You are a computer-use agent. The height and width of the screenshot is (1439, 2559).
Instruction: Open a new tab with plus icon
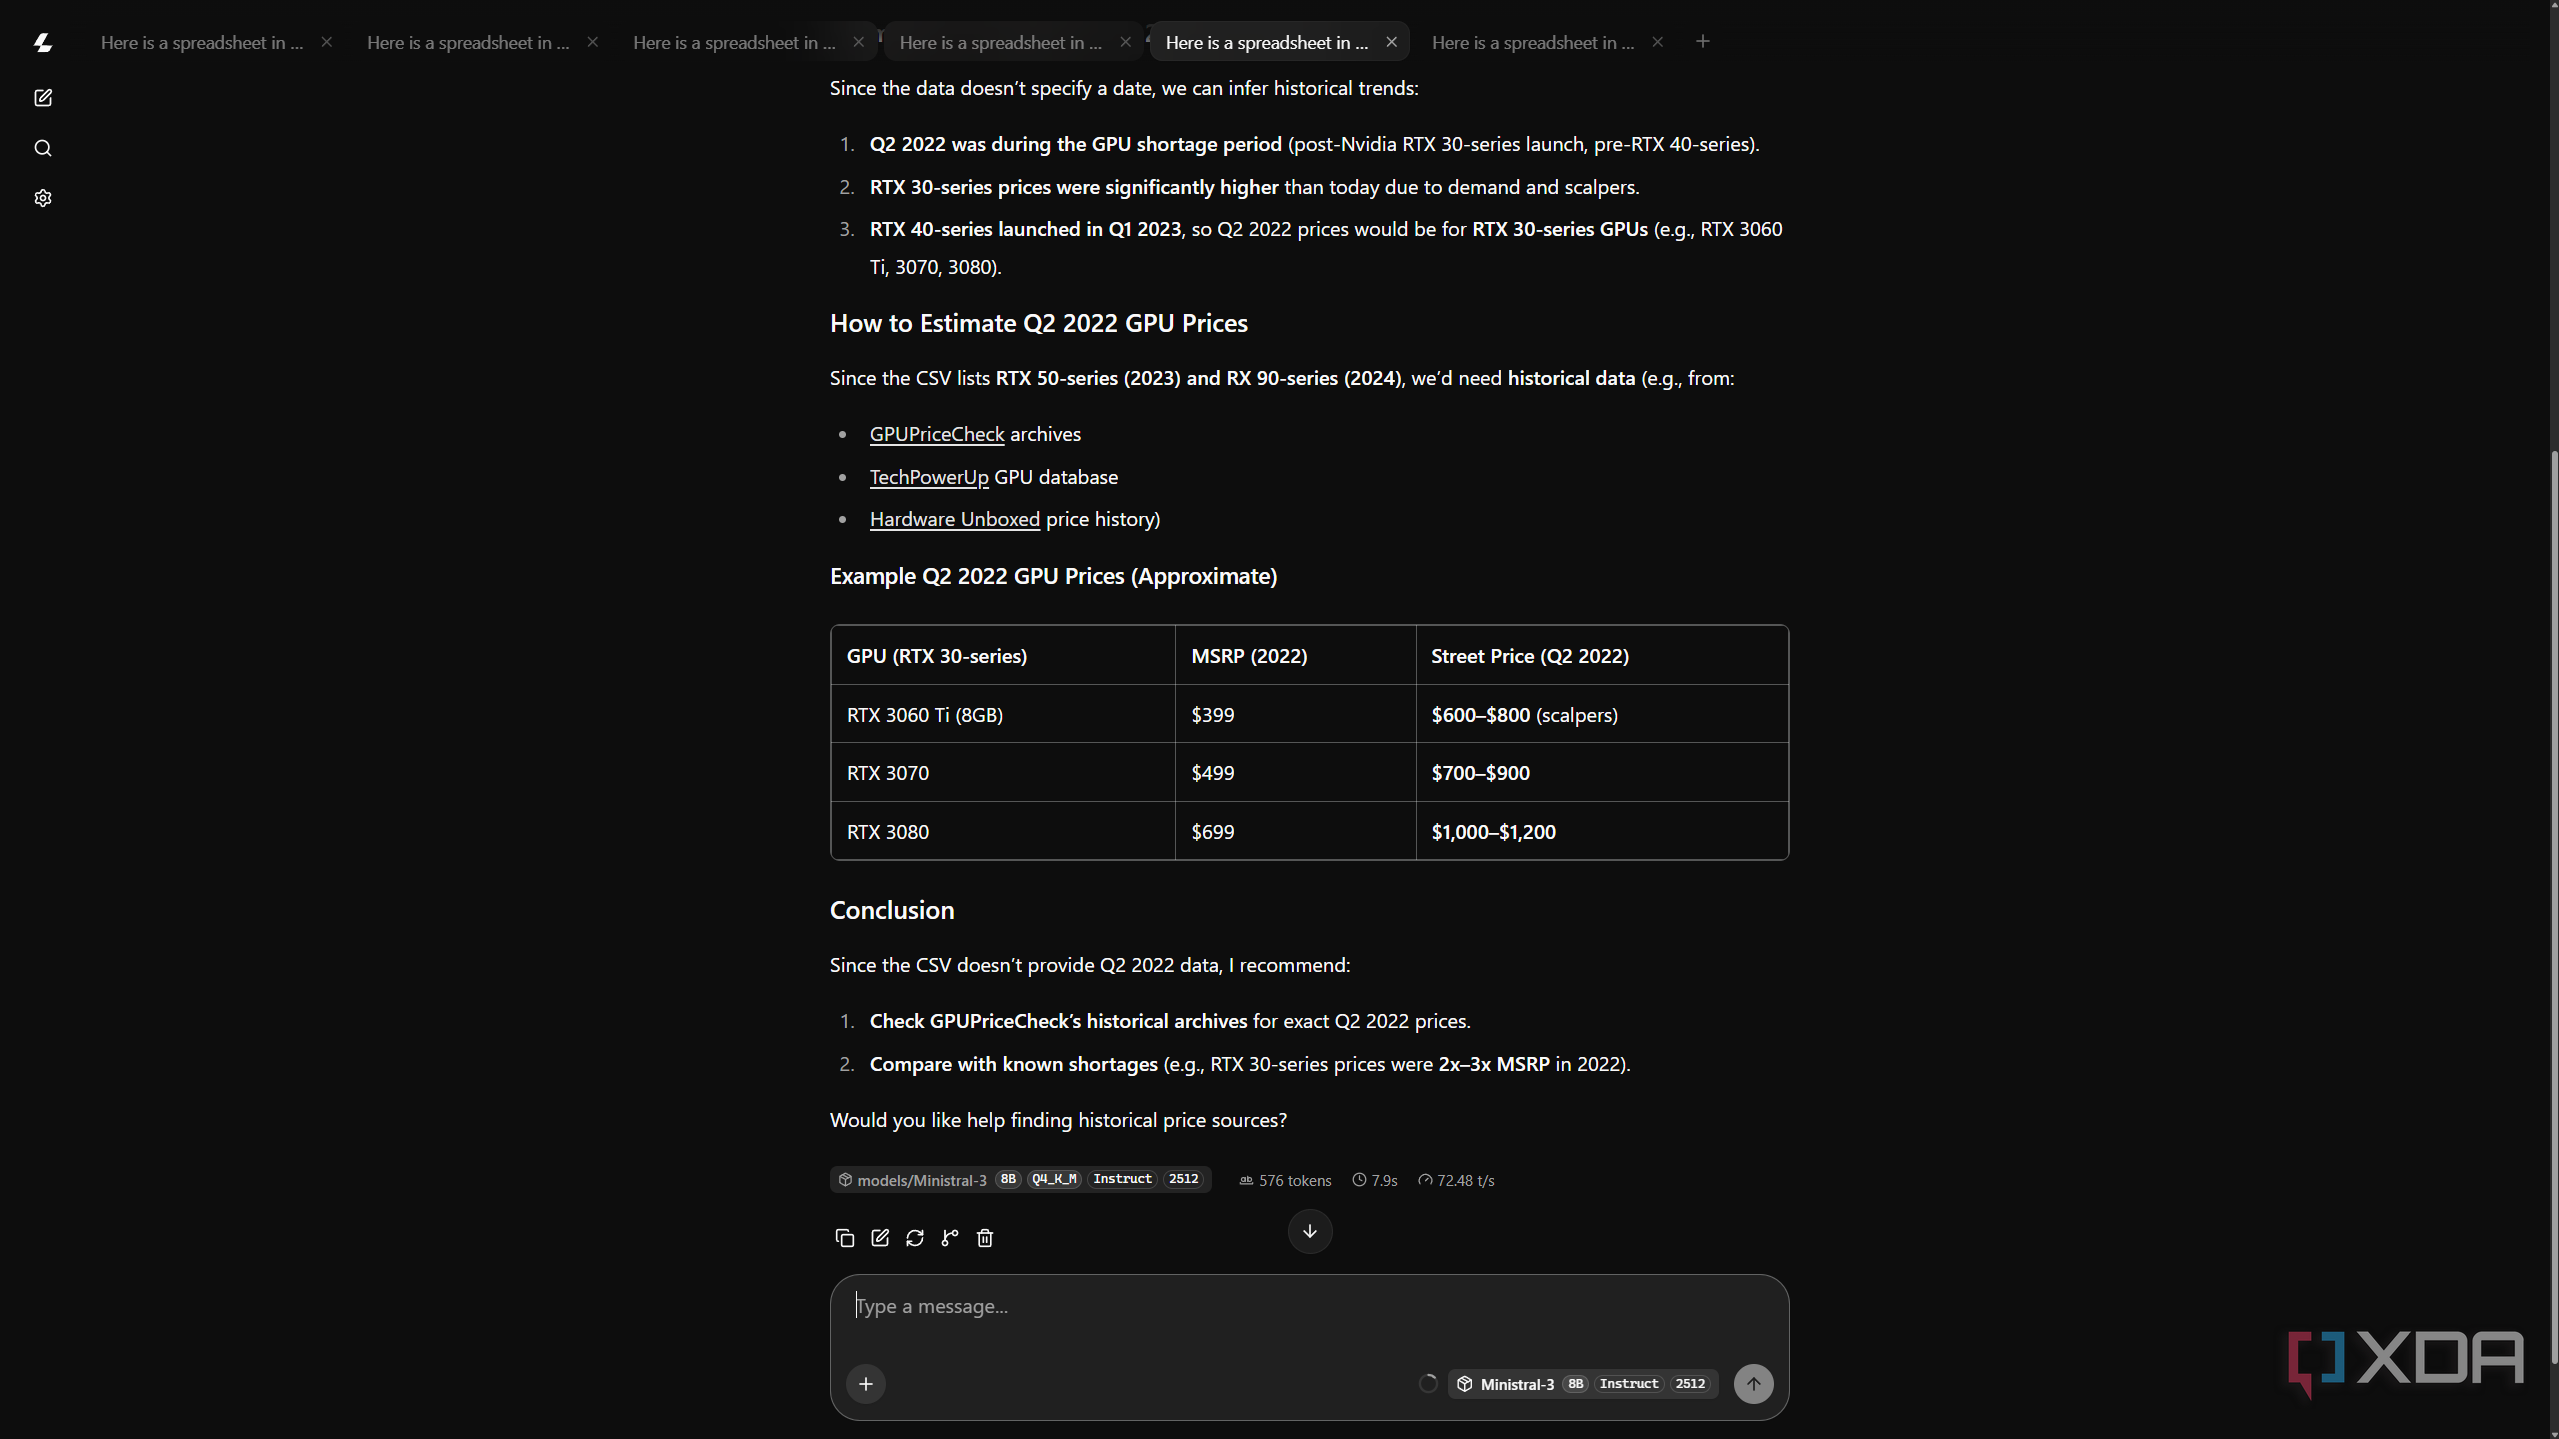(1703, 41)
